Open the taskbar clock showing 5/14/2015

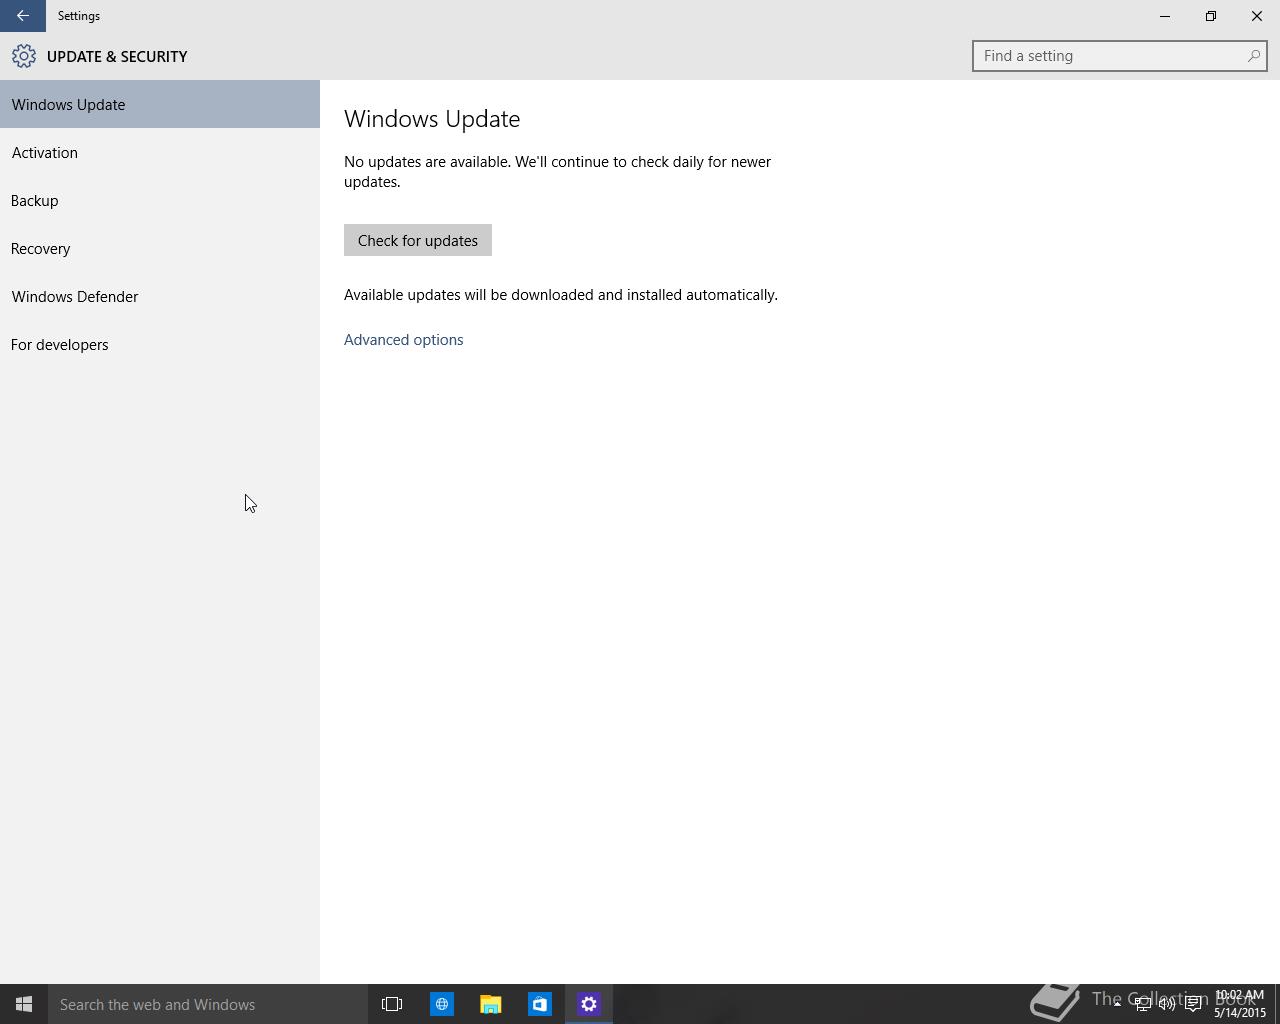pyautogui.click(x=1239, y=1004)
